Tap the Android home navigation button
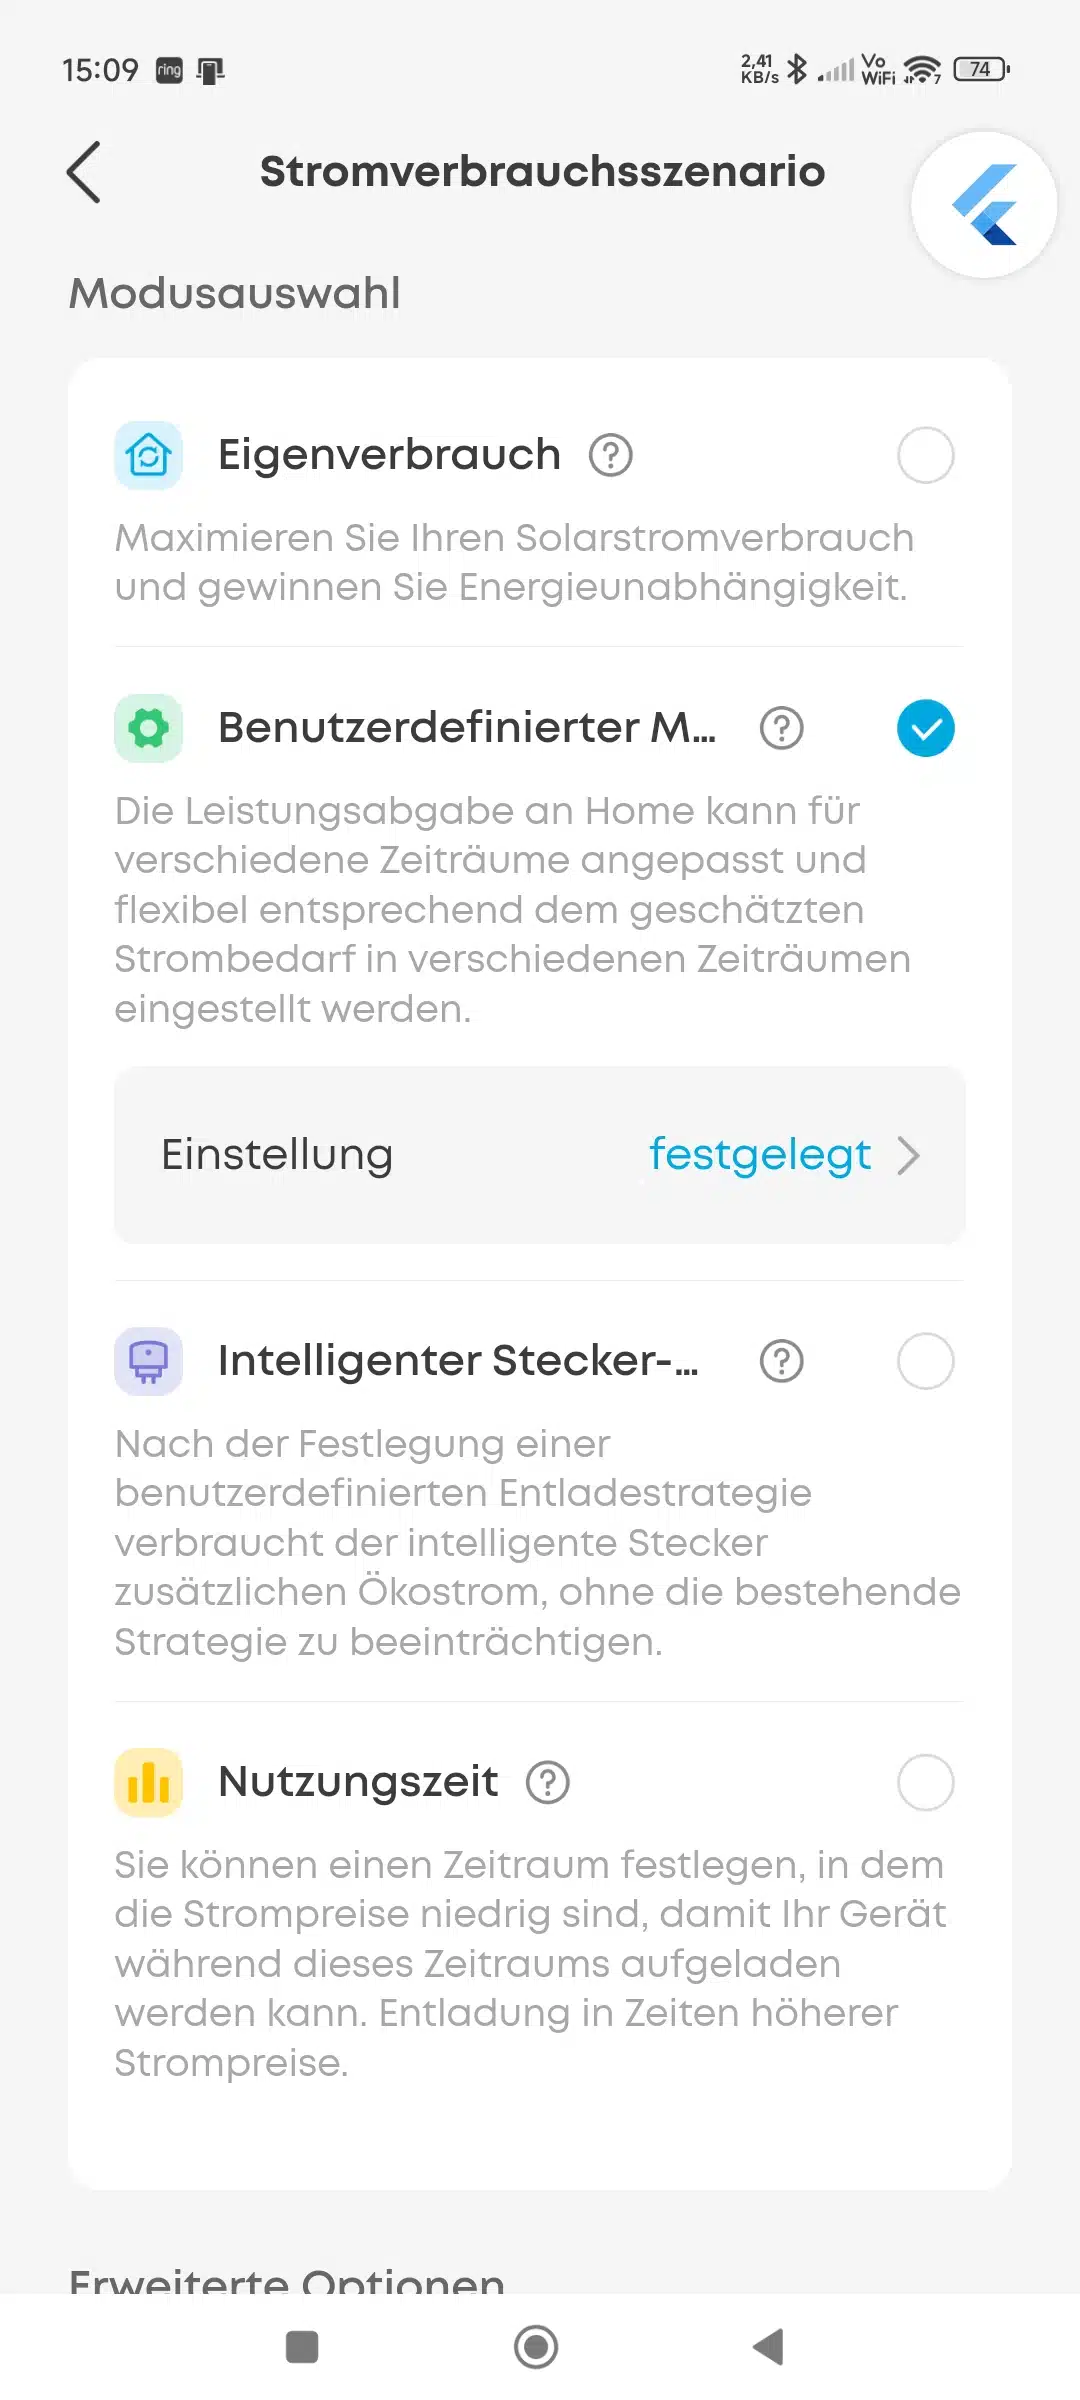The image size is (1080, 2400). (x=536, y=2347)
